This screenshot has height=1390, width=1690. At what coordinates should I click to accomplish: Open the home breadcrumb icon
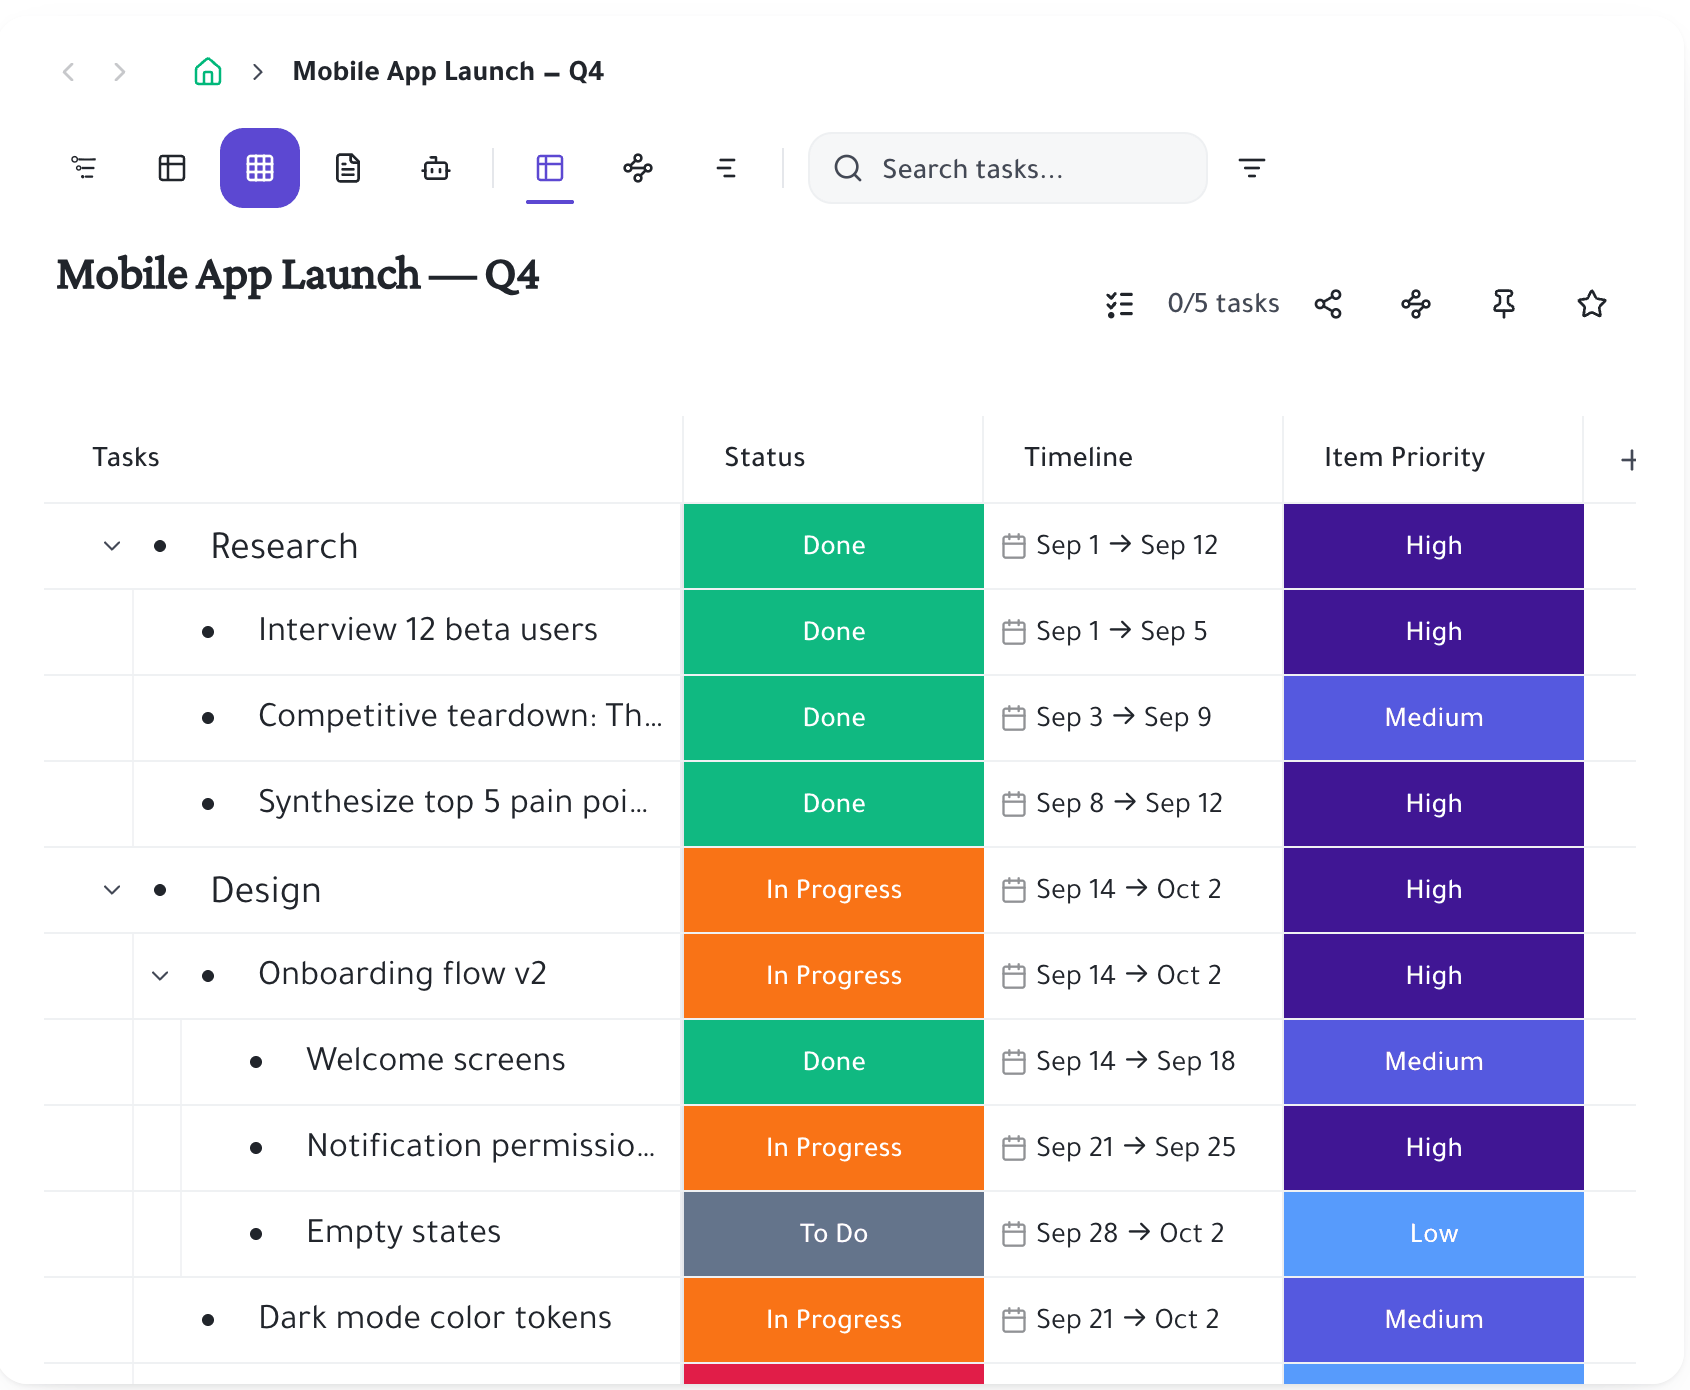208,71
